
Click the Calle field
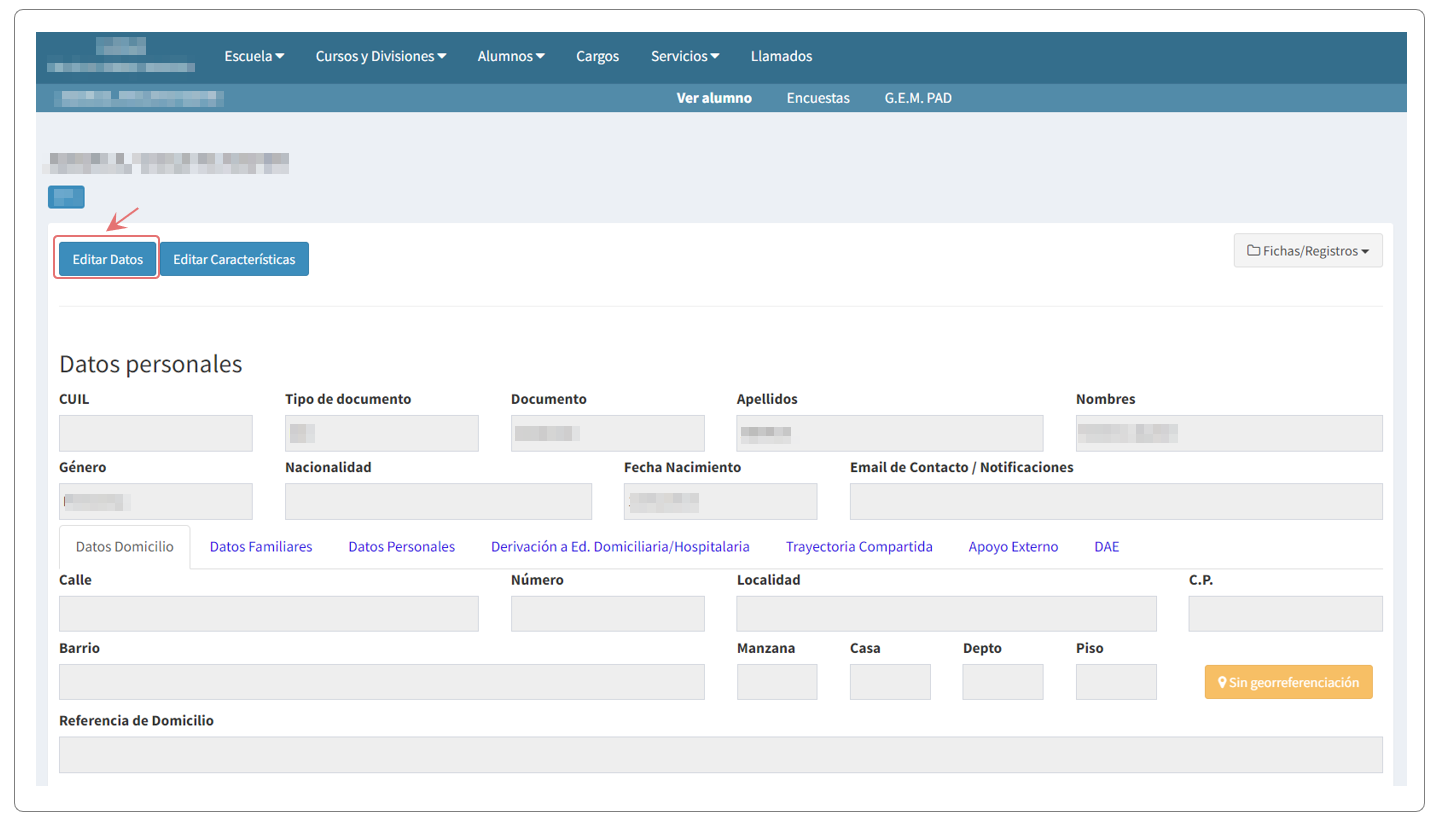269,613
